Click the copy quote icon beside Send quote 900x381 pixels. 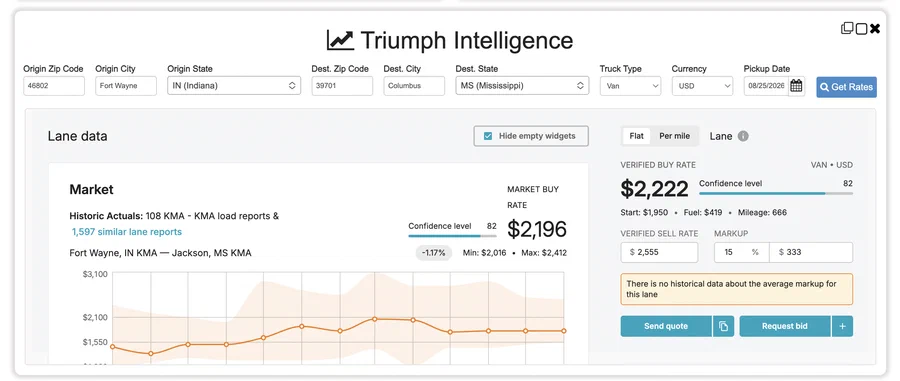coord(723,326)
